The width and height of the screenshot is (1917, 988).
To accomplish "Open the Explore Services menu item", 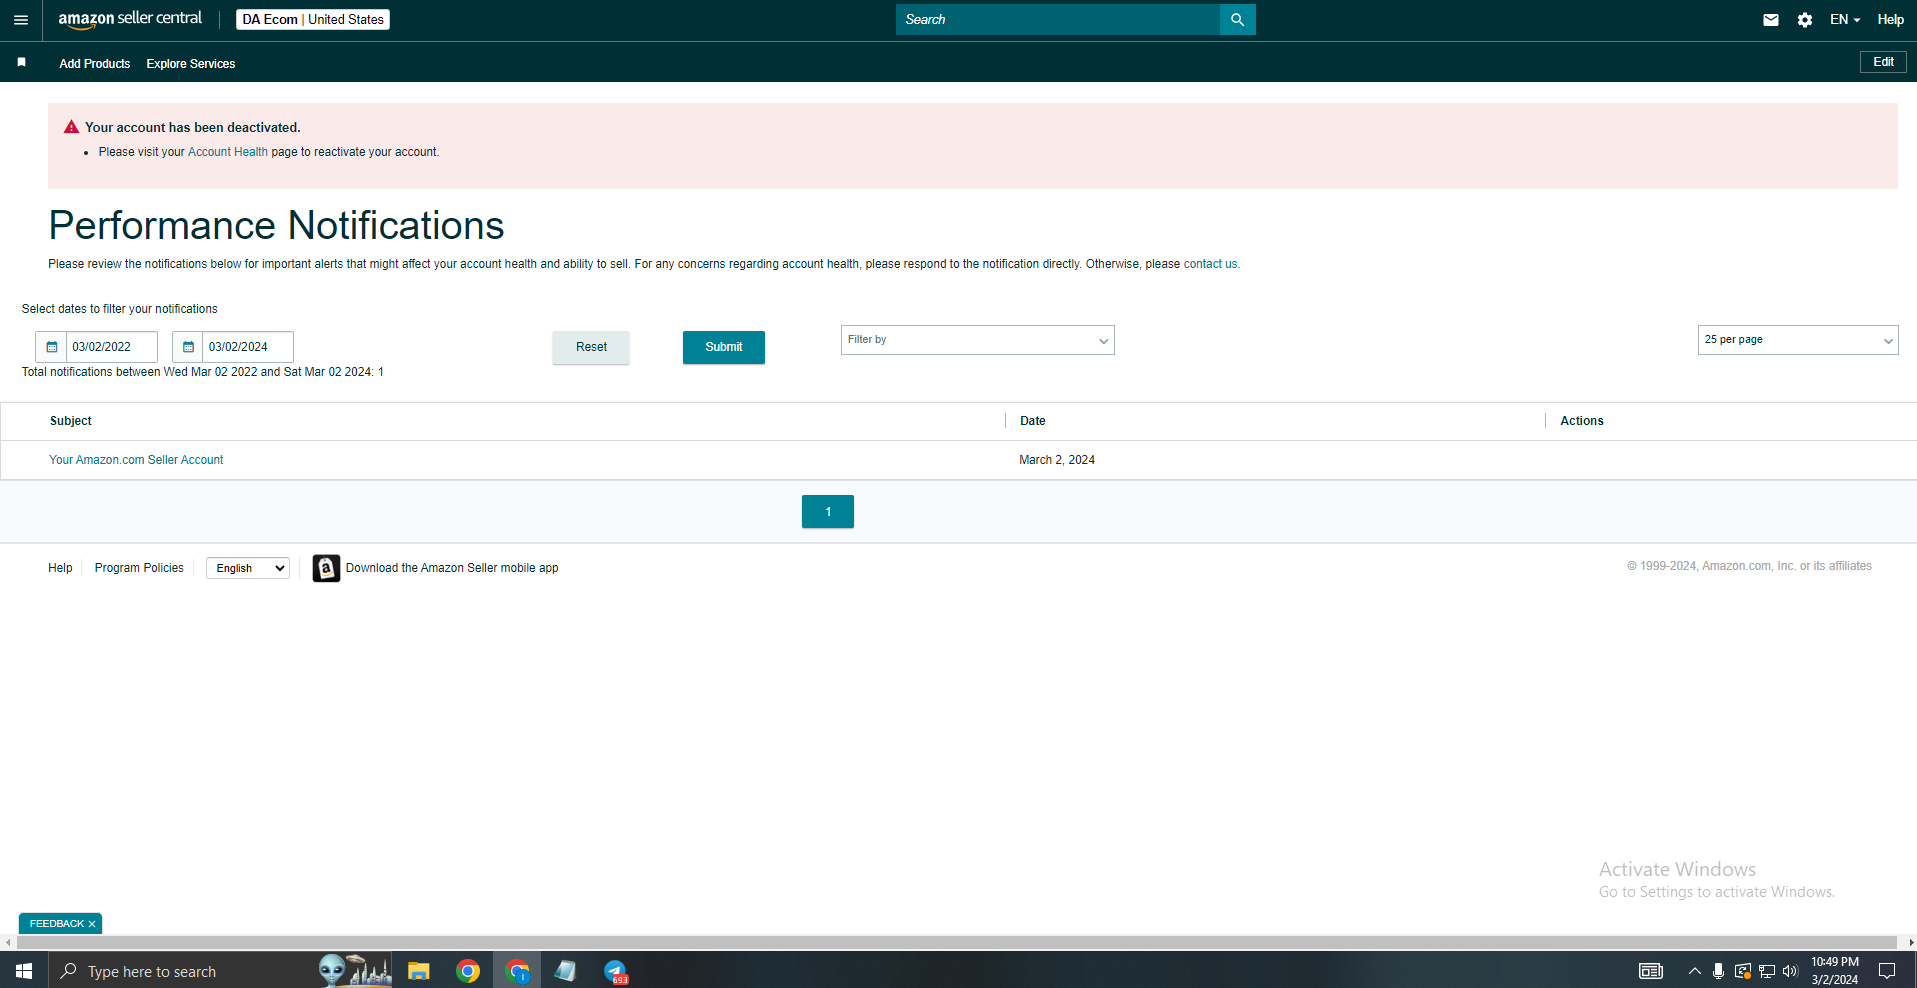I will point(191,64).
